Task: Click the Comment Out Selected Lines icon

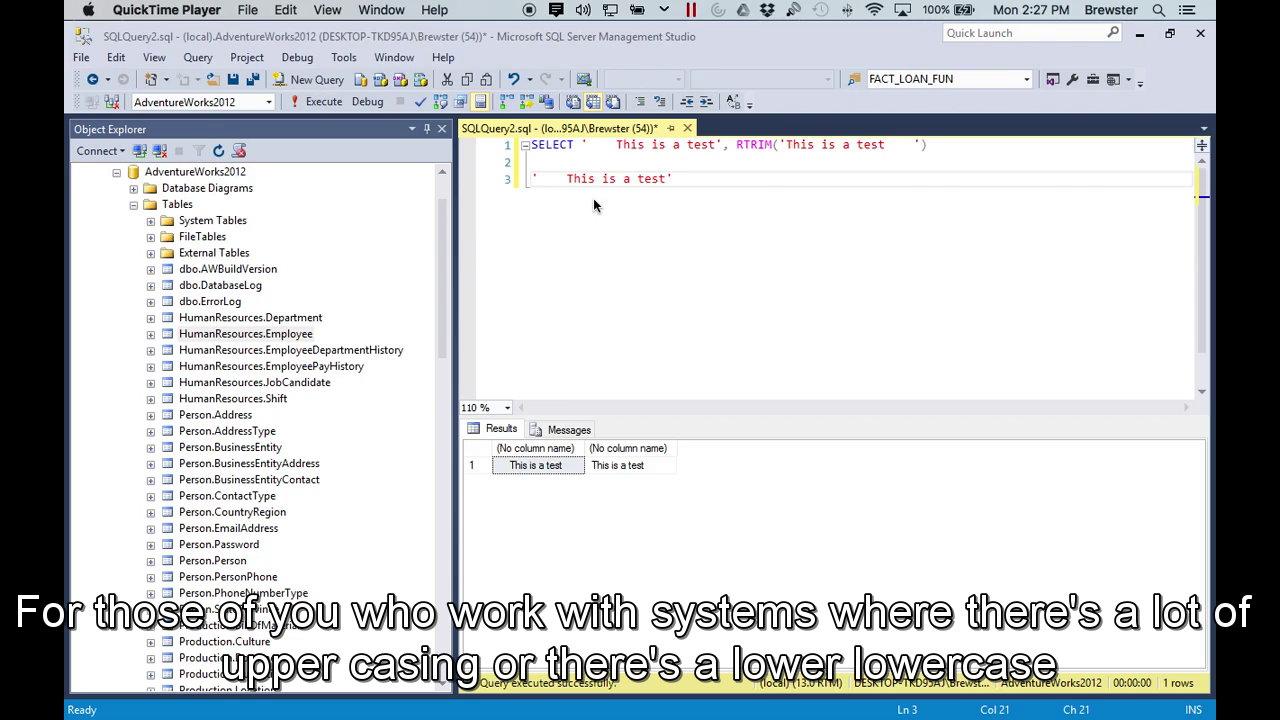Action: [x=641, y=102]
